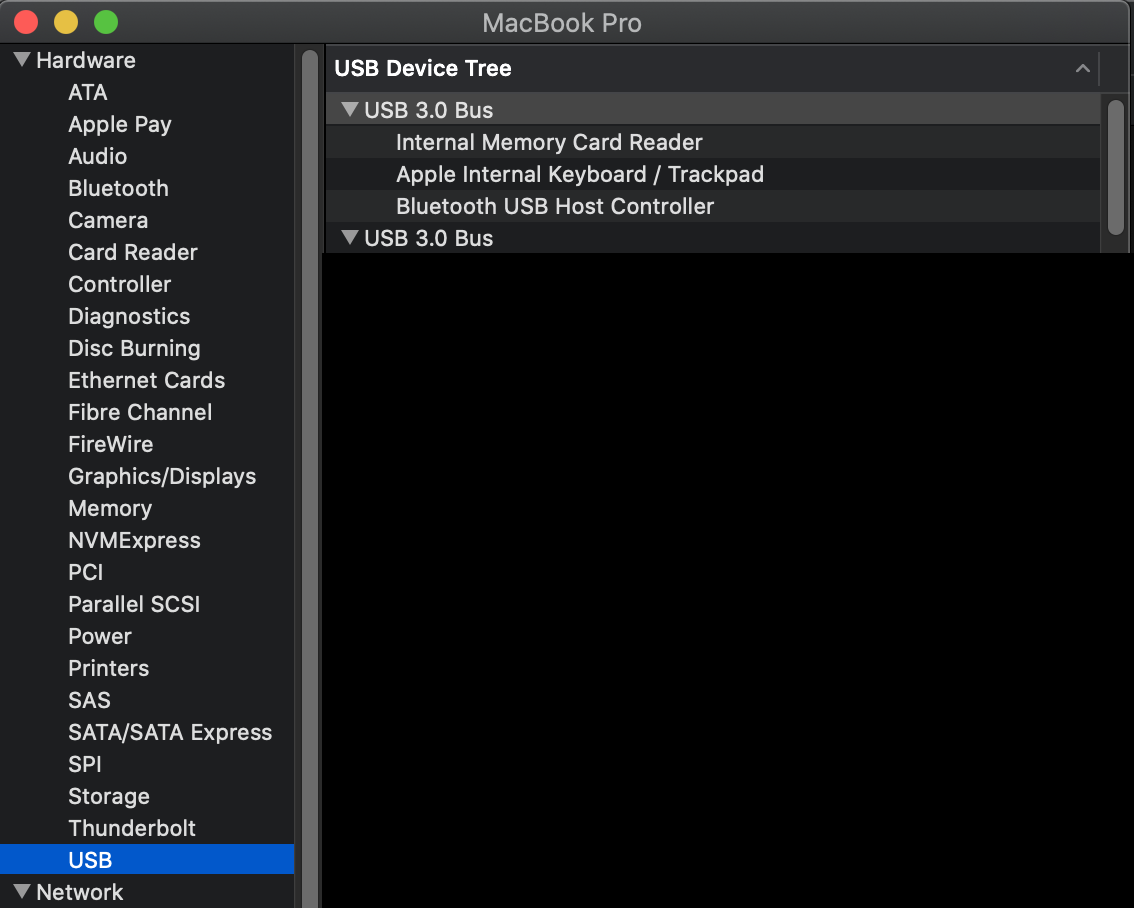Collapse the first USB 3.0 Bus triangle
The height and width of the screenshot is (908, 1134).
(x=350, y=109)
